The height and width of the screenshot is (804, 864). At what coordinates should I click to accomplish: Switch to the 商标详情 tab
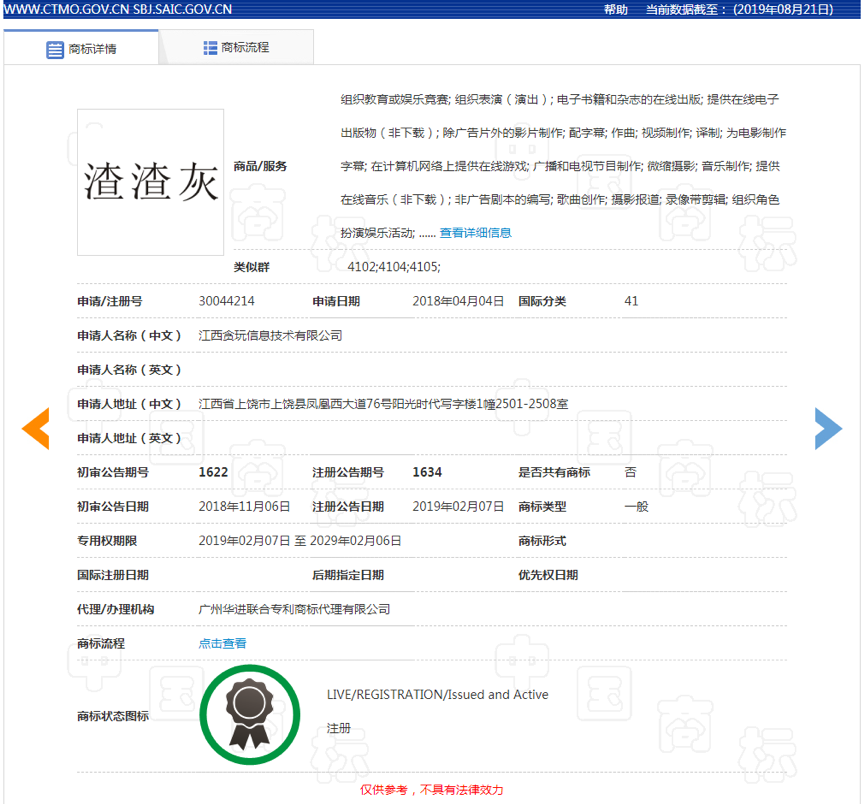(x=81, y=48)
